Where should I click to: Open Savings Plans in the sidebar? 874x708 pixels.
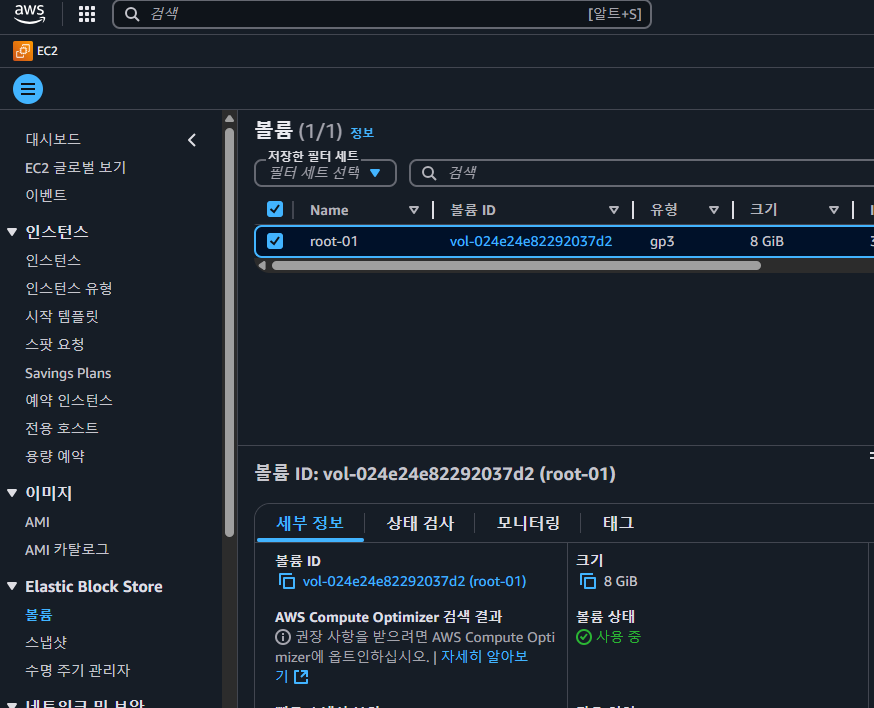tap(68, 373)
